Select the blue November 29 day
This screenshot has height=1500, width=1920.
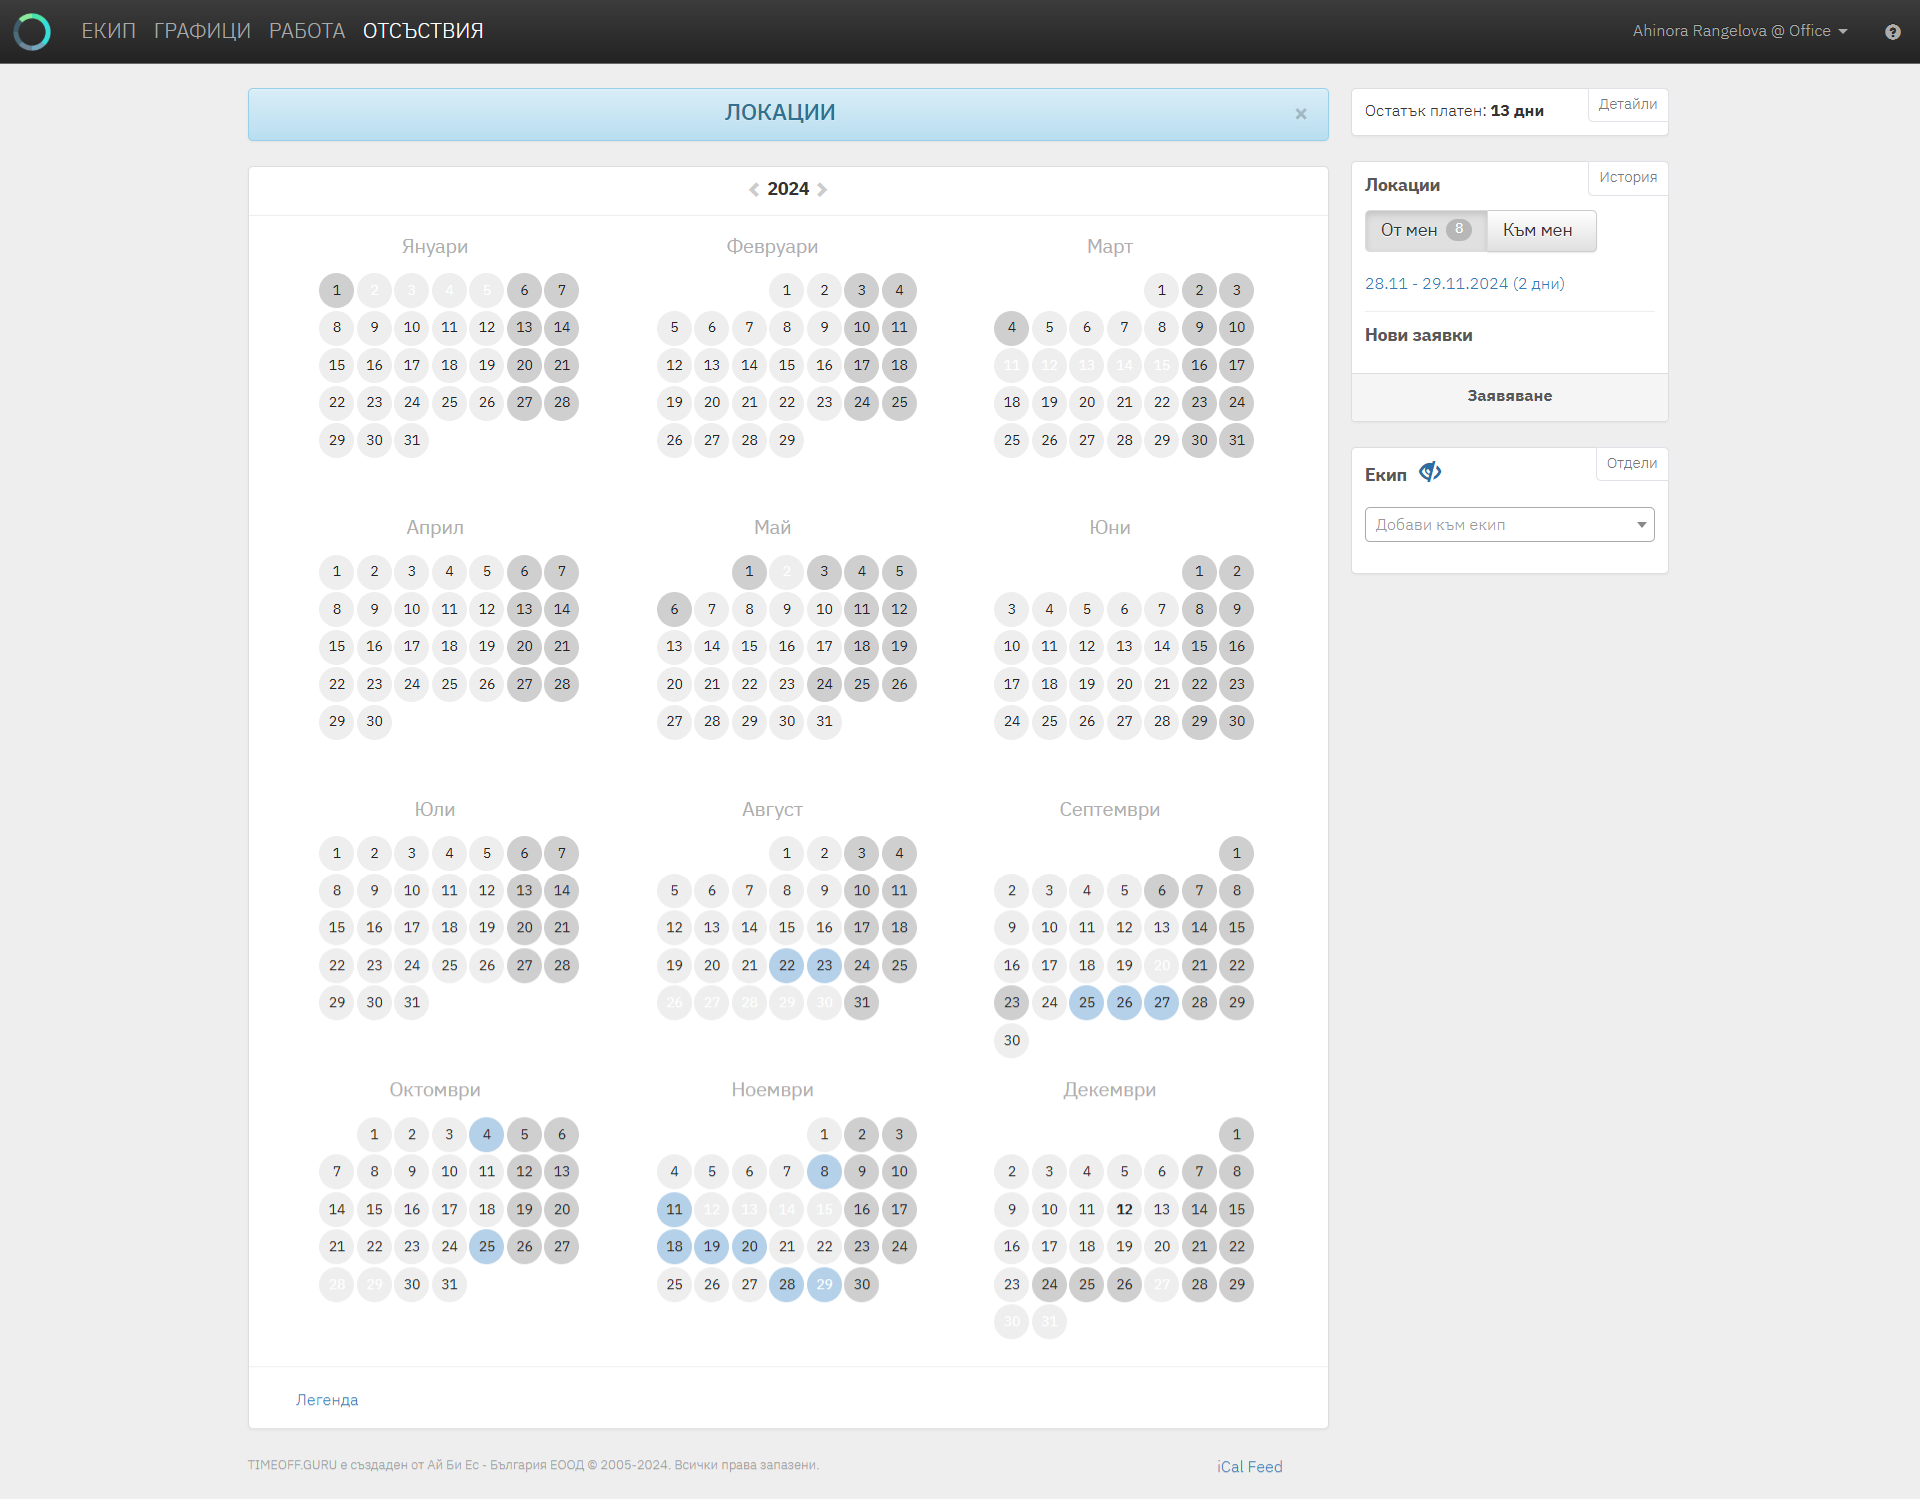coord(824,1284)
